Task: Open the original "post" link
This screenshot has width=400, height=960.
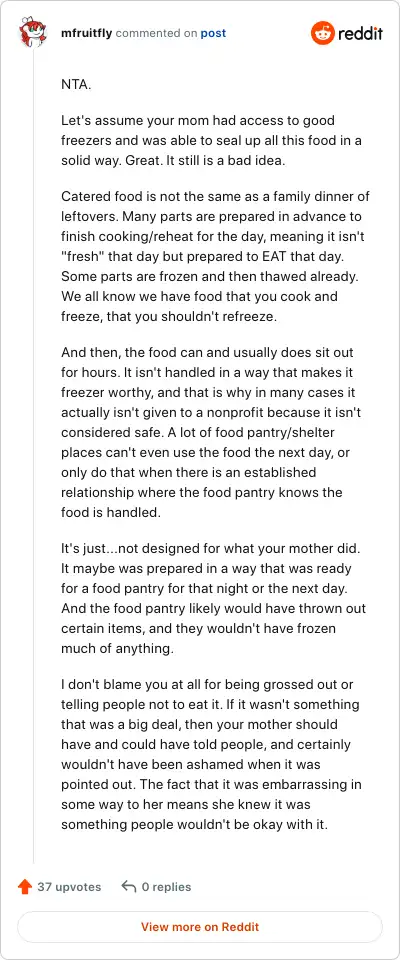Action: (x=213, y=33)
